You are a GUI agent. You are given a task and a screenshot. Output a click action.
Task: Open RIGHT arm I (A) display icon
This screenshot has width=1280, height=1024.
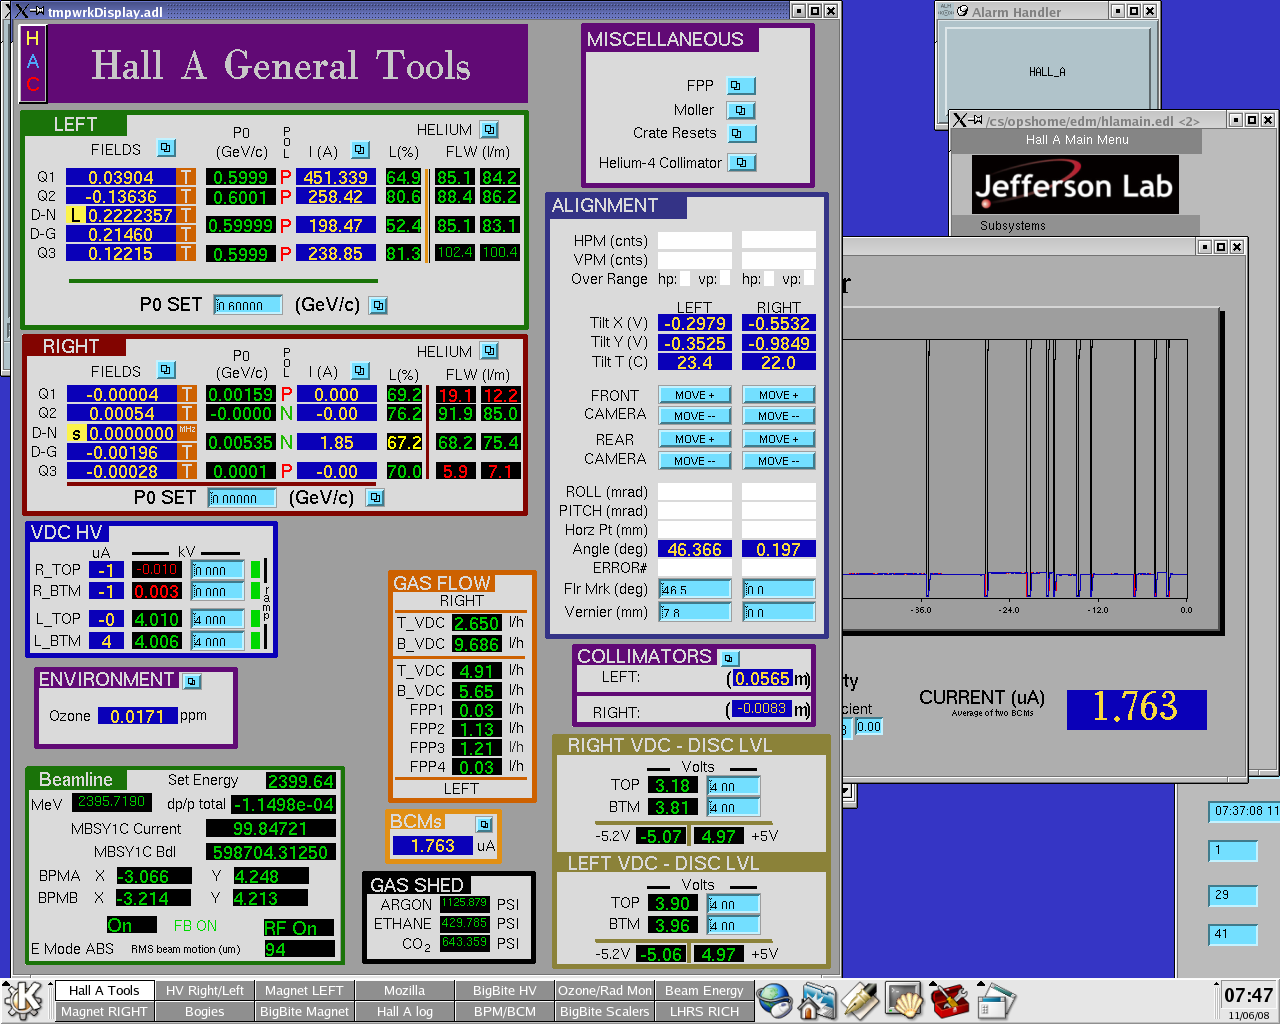[360, 370]
